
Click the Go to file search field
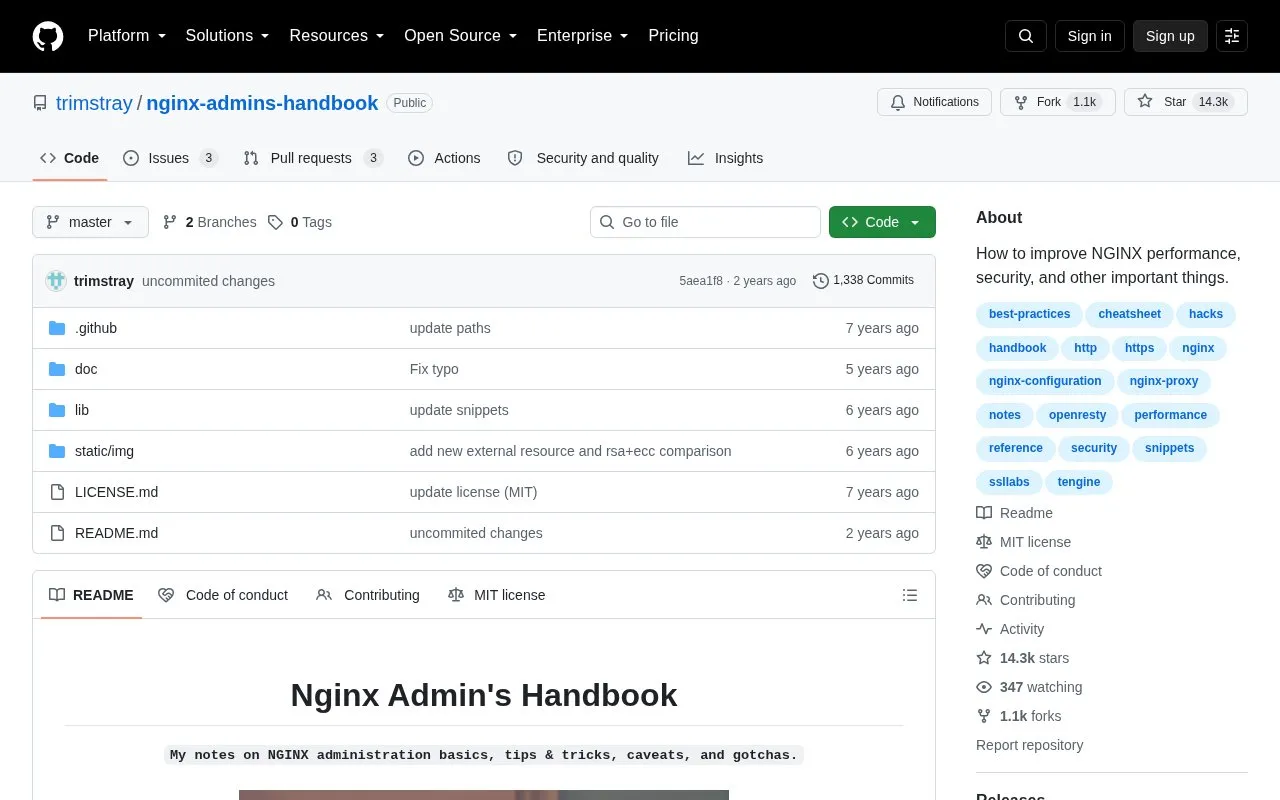pos(705,222)
